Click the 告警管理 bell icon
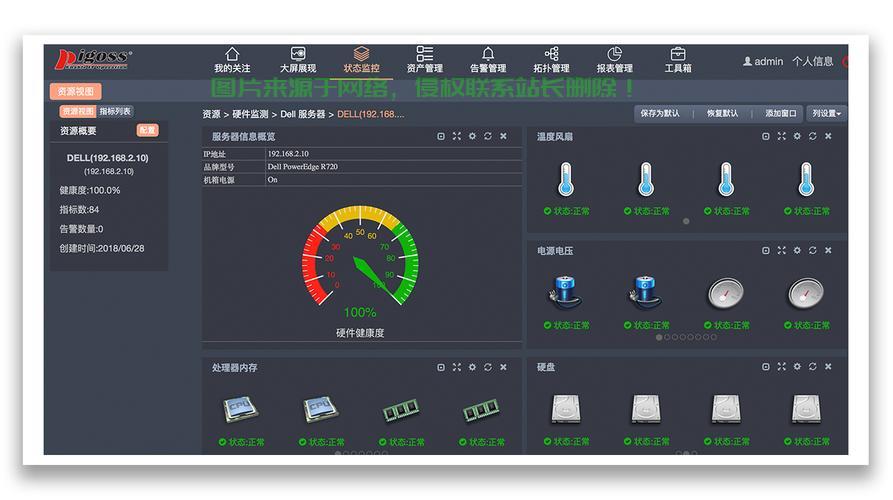Image resolution: width=893 pixels, height=500 pixels. [488, 54]
